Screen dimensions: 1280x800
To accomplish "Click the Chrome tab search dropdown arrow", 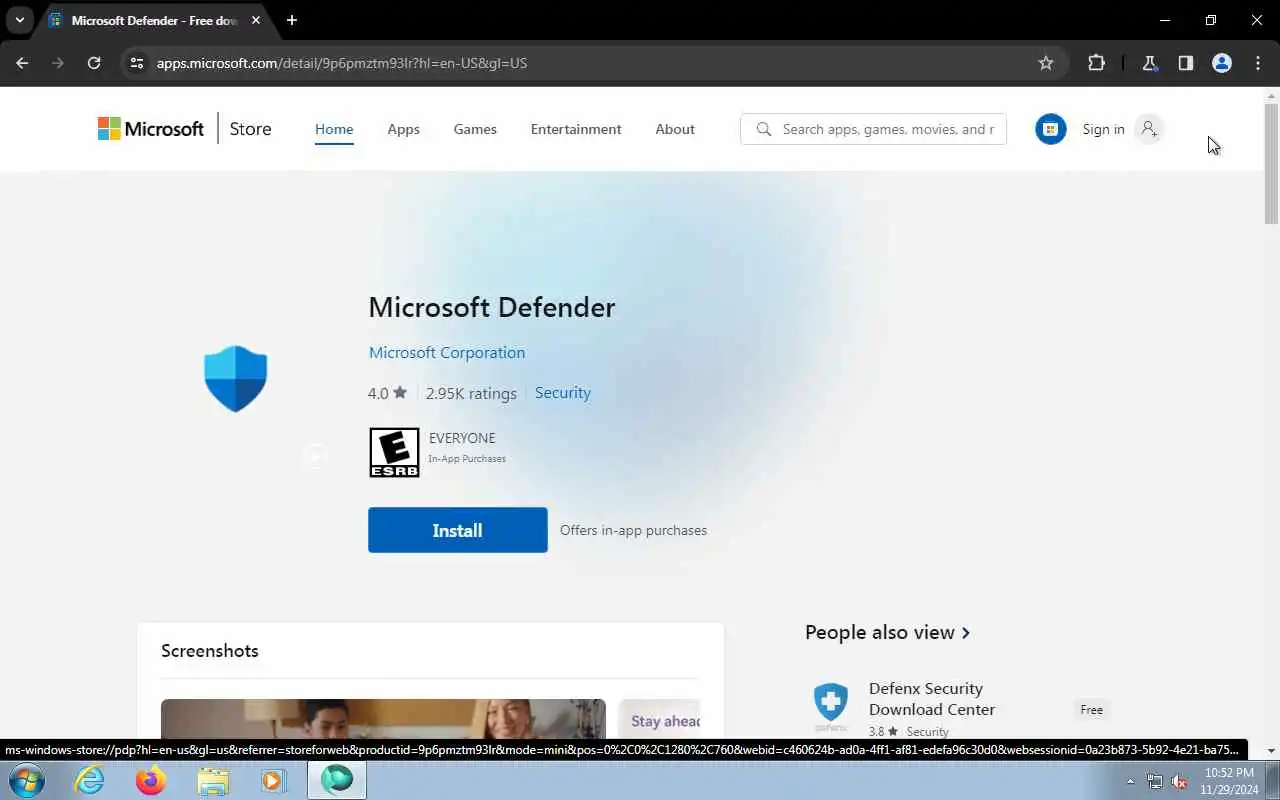I will click(19, 20).
